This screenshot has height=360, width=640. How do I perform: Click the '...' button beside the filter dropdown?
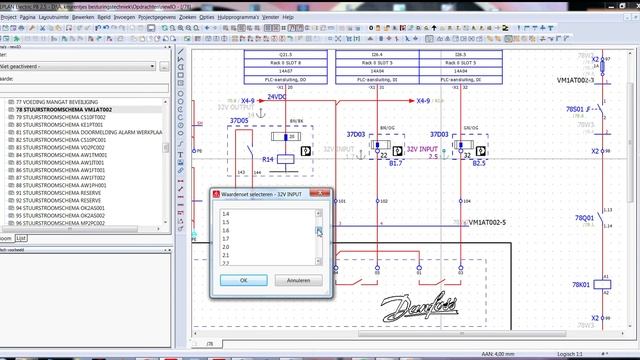coord(164,66)
